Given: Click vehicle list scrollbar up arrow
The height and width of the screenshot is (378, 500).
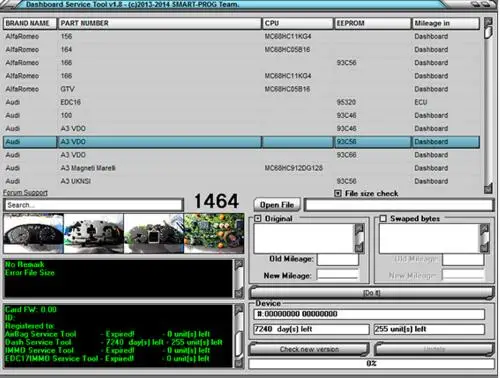Looking at the screenshot, I should tap(488, 22).
